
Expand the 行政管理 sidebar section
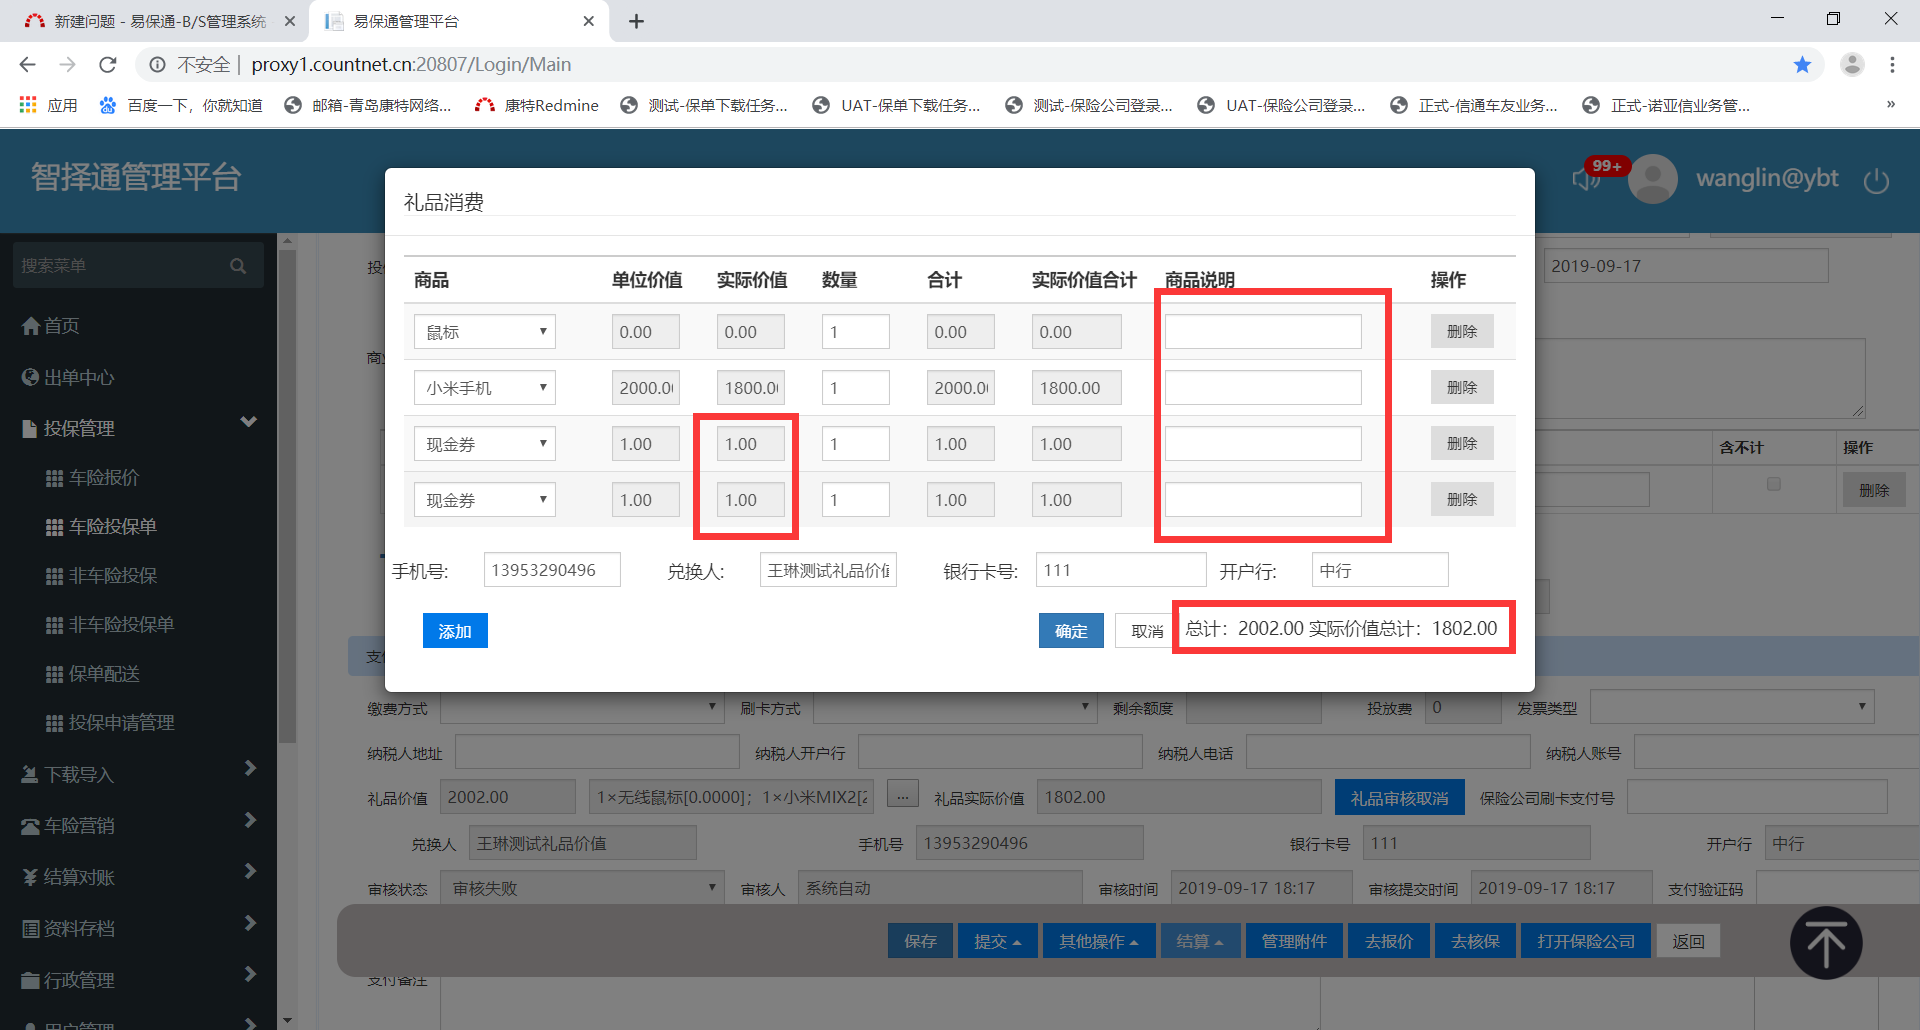tap(250, 974)
